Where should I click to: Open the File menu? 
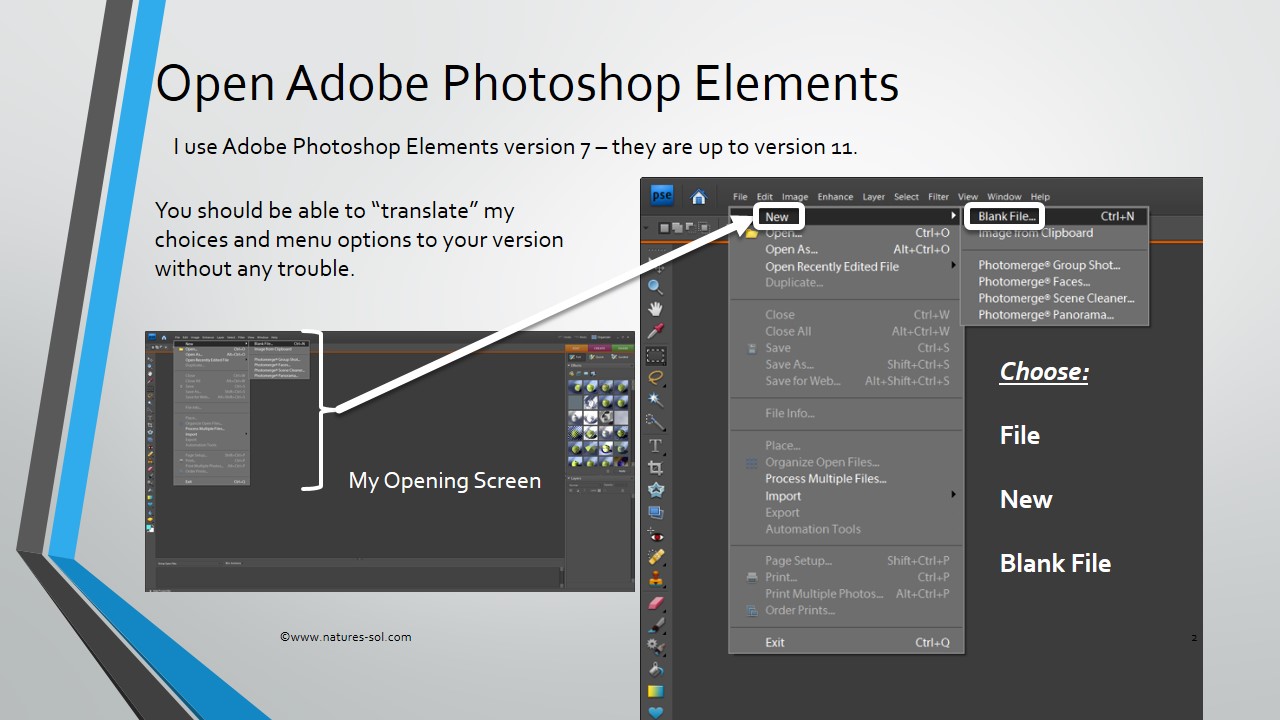[x=740, y=197]
